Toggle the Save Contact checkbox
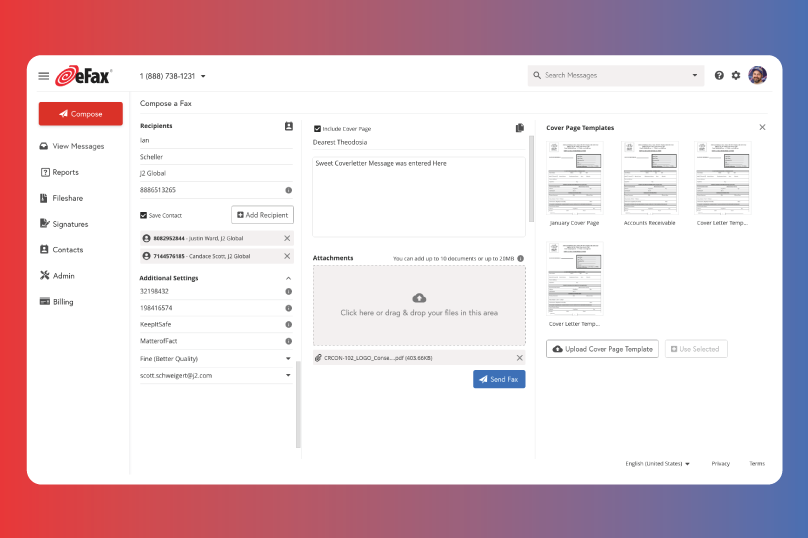Screen dimensions: 808x538 143,215
